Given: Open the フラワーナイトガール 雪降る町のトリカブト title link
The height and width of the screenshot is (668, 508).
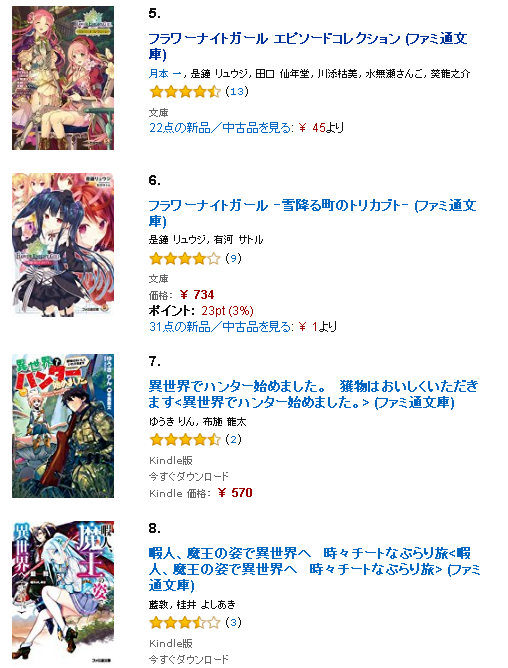Looking at the screenshot, I should tap(312, 213).
